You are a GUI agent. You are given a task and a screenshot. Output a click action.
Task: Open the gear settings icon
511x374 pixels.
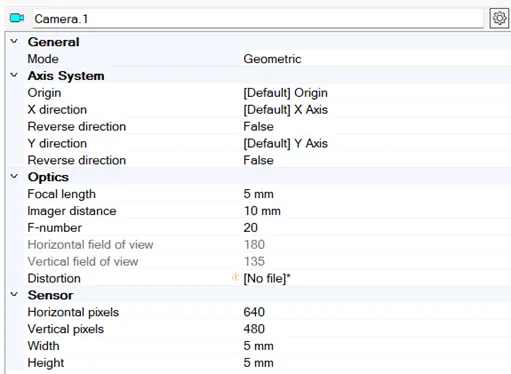[x=499, y=18]
